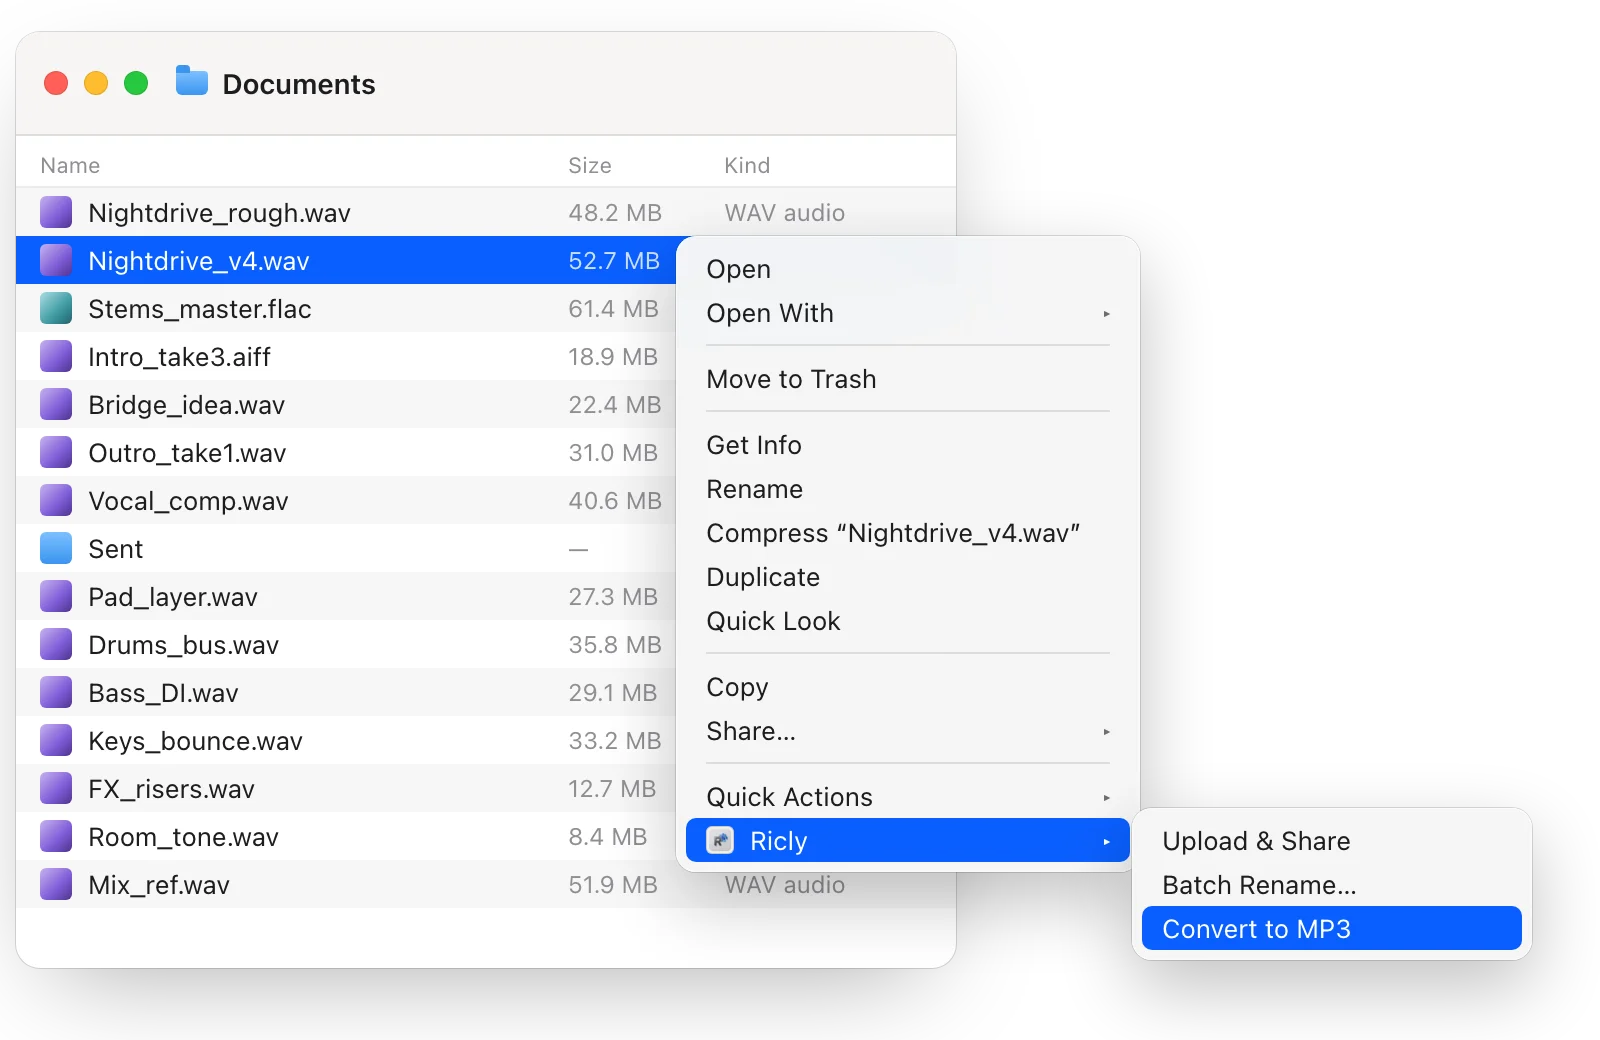Expand the Open With submenu arrow
This screenshot has height=1040, width=1600.
(x=1106, y=314)
